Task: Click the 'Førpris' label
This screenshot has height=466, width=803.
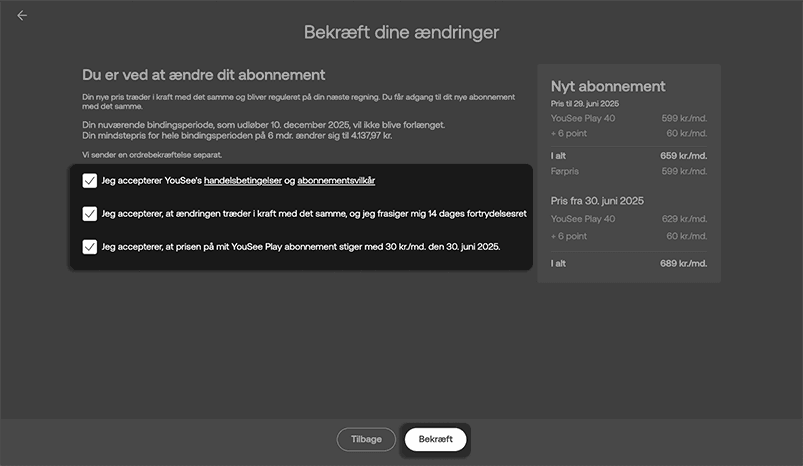Action: tap(564, 171)
